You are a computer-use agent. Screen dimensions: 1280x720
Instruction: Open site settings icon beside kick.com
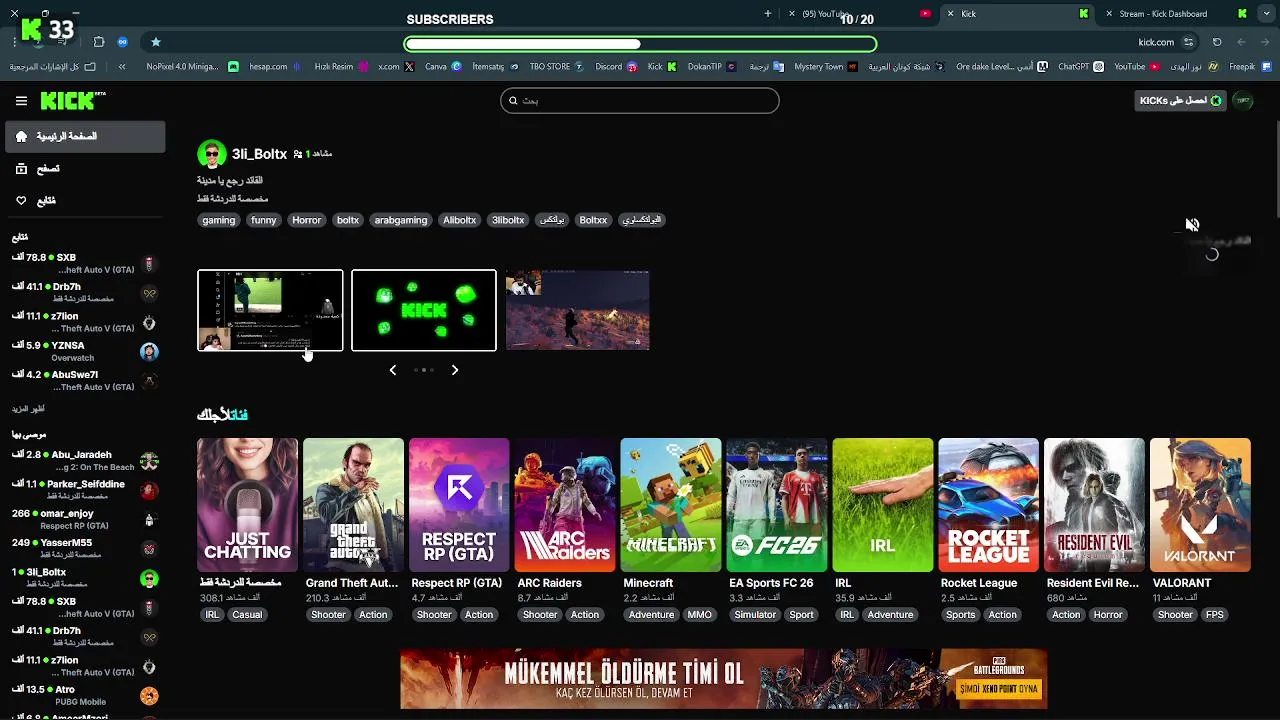point(1188,42)
